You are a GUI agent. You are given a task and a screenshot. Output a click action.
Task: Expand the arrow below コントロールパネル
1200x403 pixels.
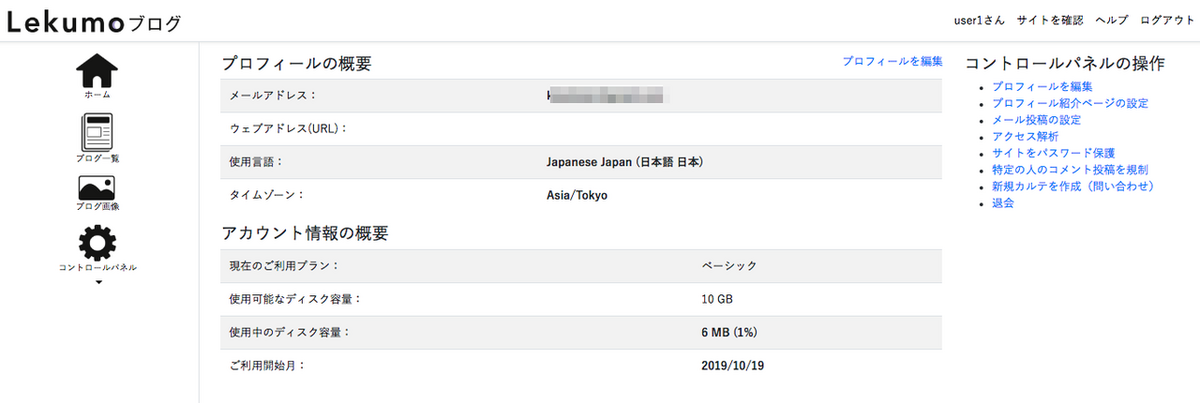tap(98, 282)
